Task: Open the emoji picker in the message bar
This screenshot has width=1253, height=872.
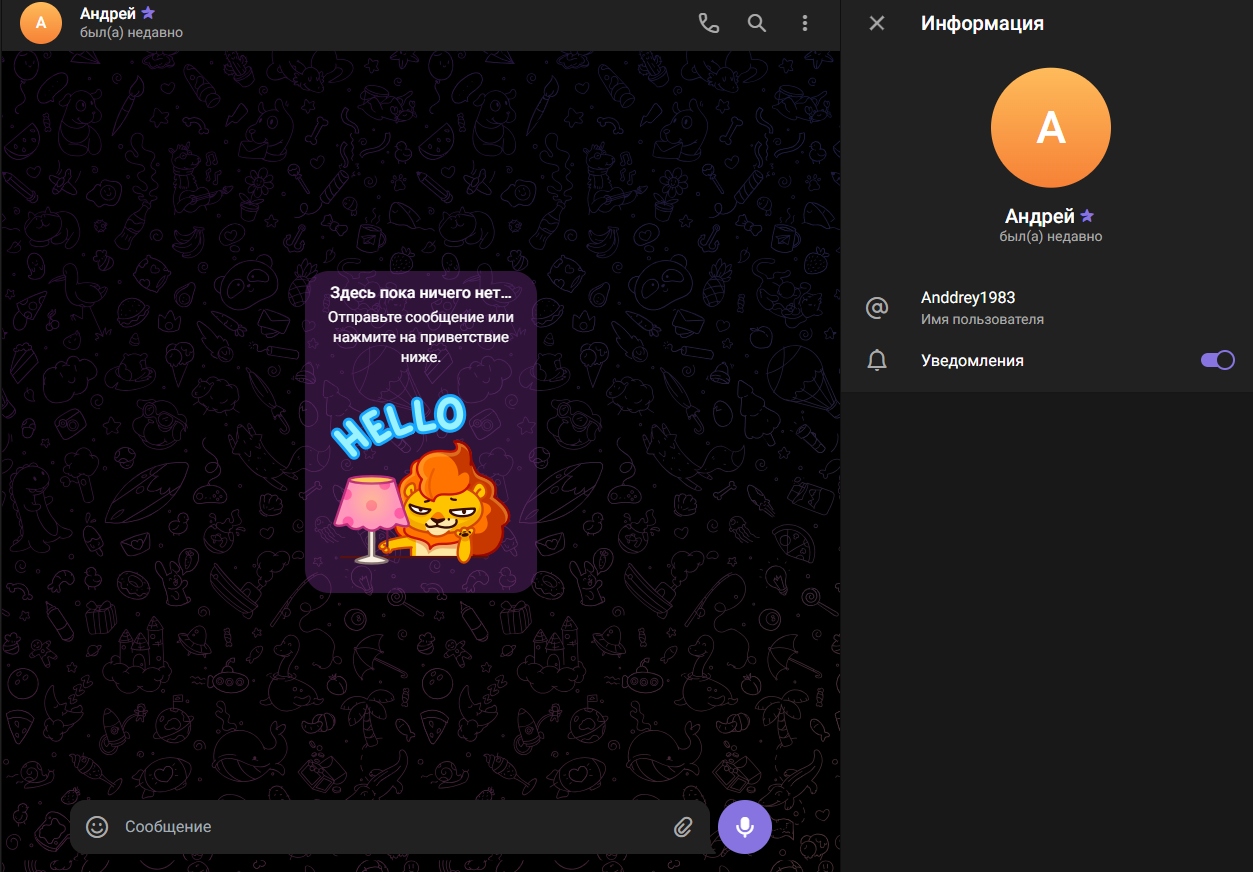Action: pos(97,827)
